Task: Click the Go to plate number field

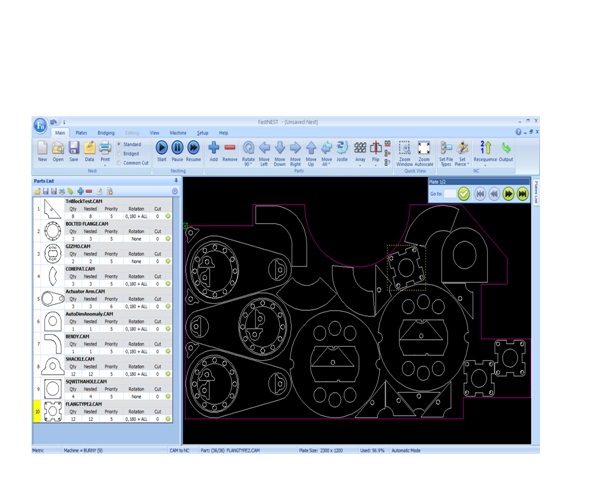Action: click(x=449, y=194)
